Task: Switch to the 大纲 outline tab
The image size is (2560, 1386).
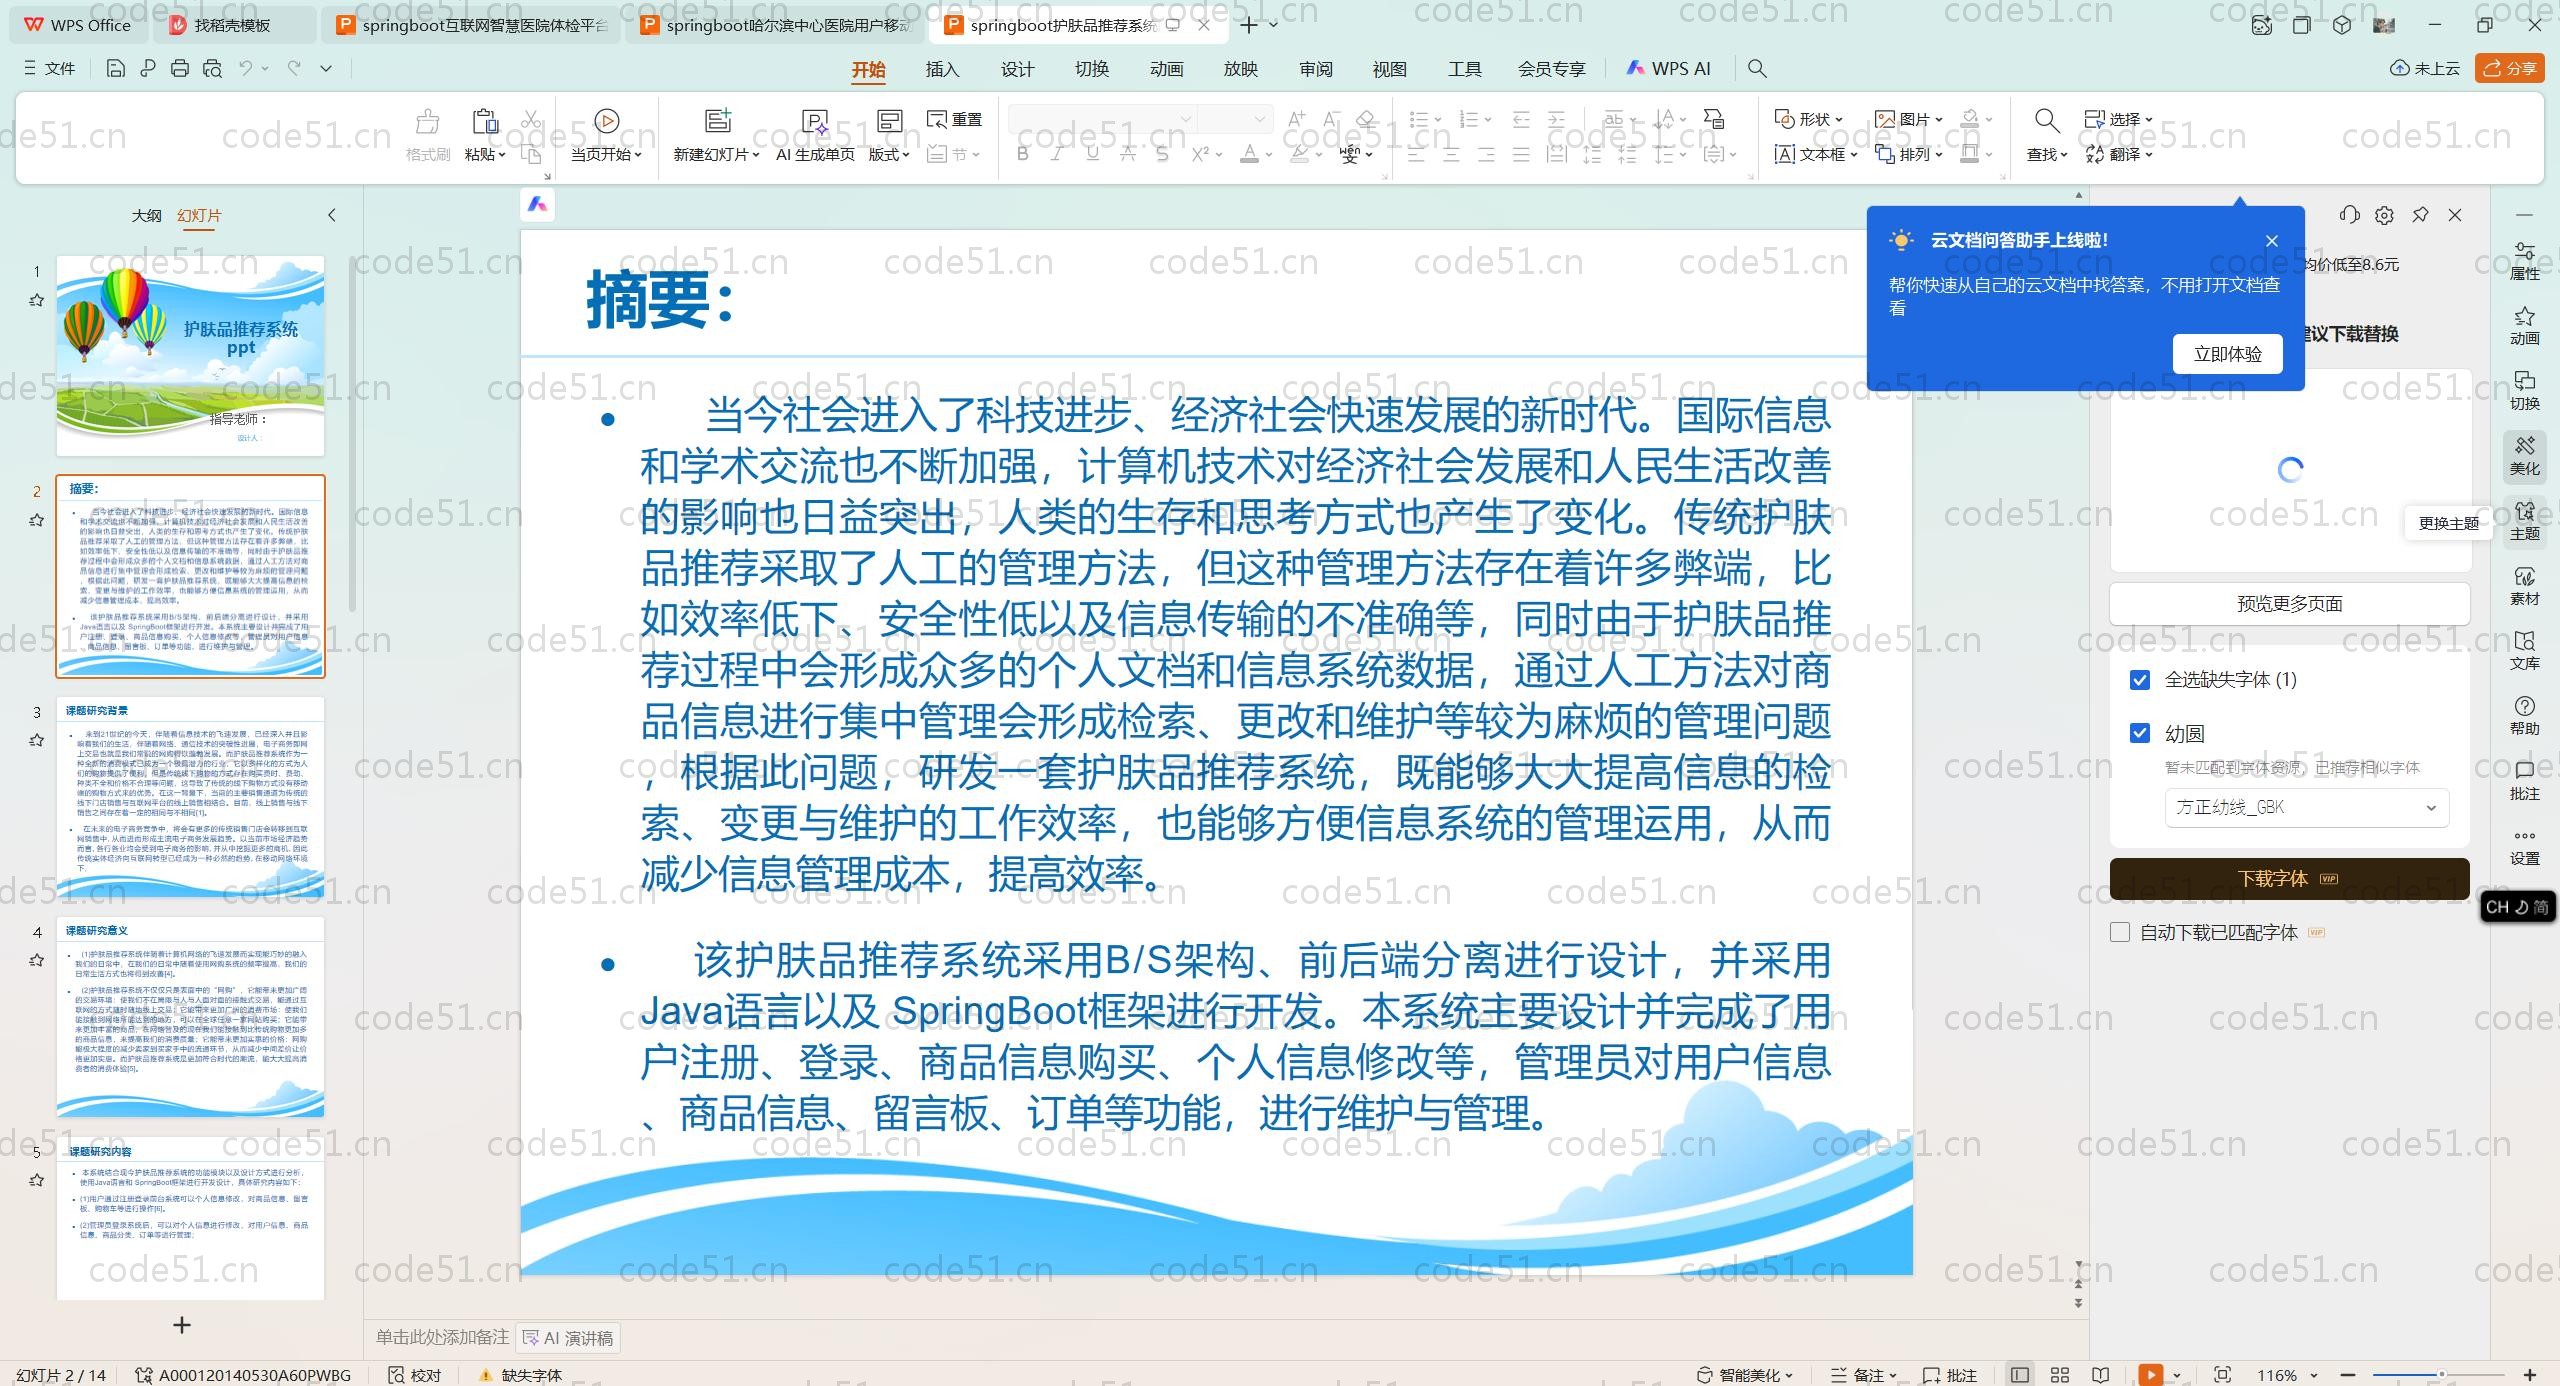Action: [146, 215]
